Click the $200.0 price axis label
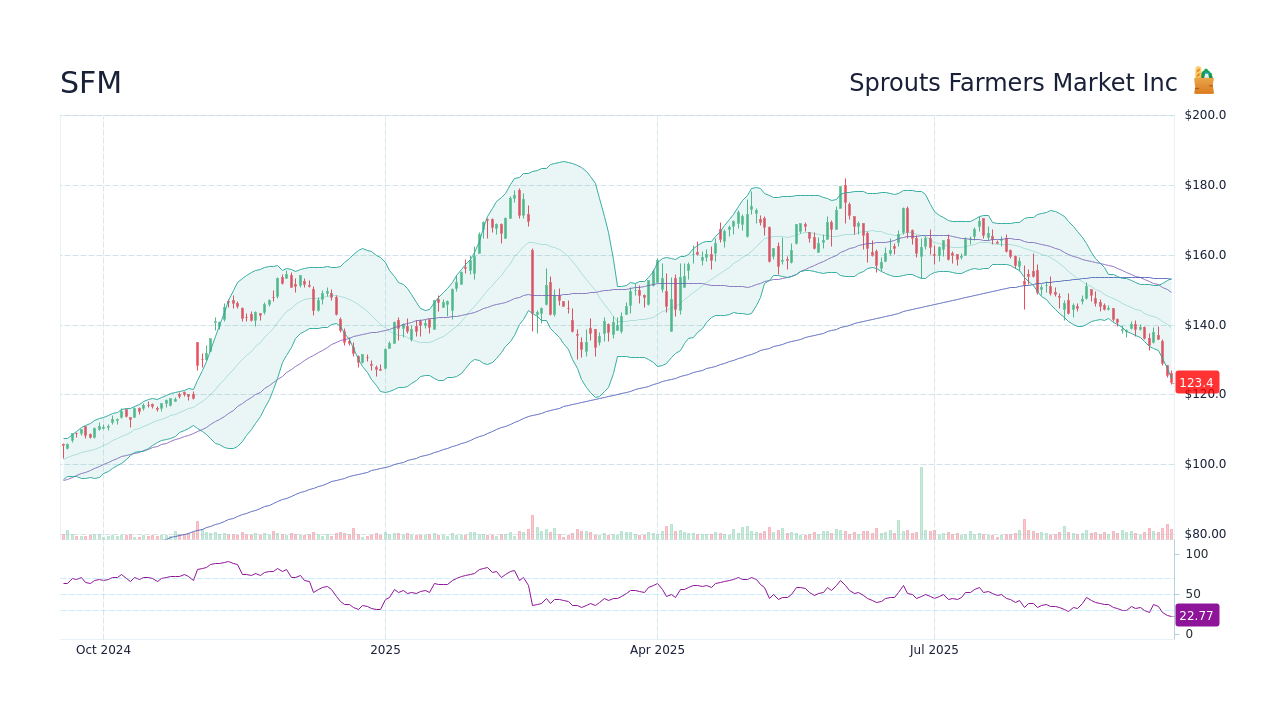1280x720 pixels. pyautogui.click(x=1205, y=115)
